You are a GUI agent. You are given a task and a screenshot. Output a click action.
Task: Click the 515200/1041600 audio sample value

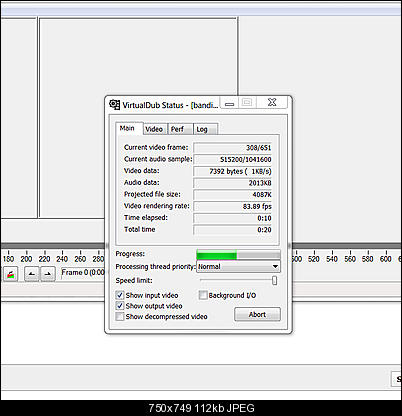(246, 160)
